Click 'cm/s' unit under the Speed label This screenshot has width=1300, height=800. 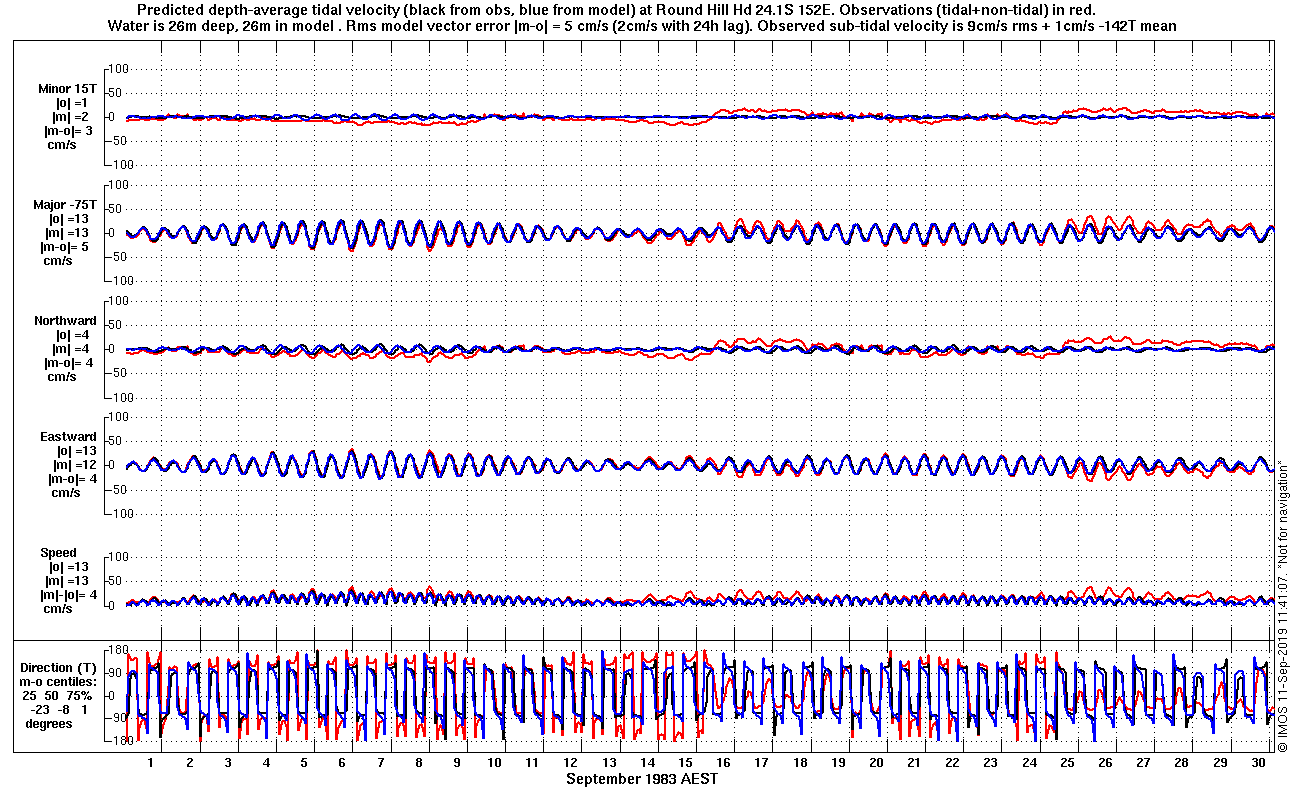[56, 609]
